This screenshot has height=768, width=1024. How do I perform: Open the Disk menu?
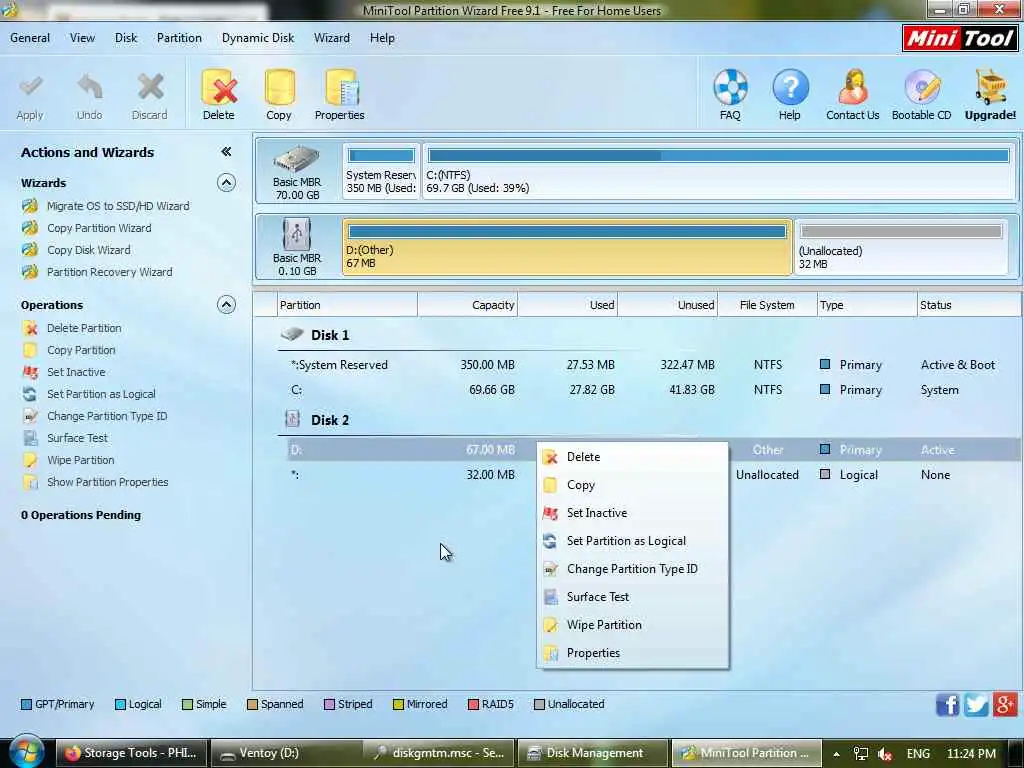tap(126, 38)
